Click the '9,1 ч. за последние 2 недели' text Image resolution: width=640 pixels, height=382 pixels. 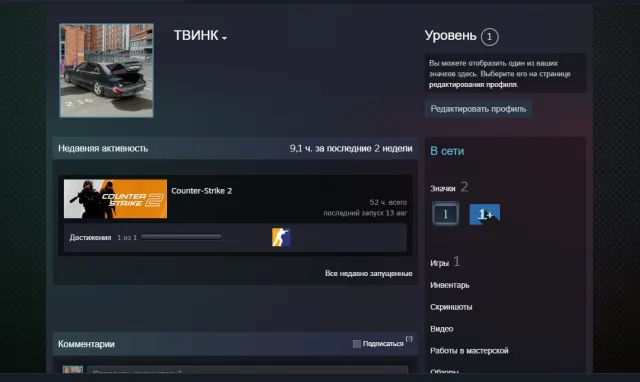(351, 148)
